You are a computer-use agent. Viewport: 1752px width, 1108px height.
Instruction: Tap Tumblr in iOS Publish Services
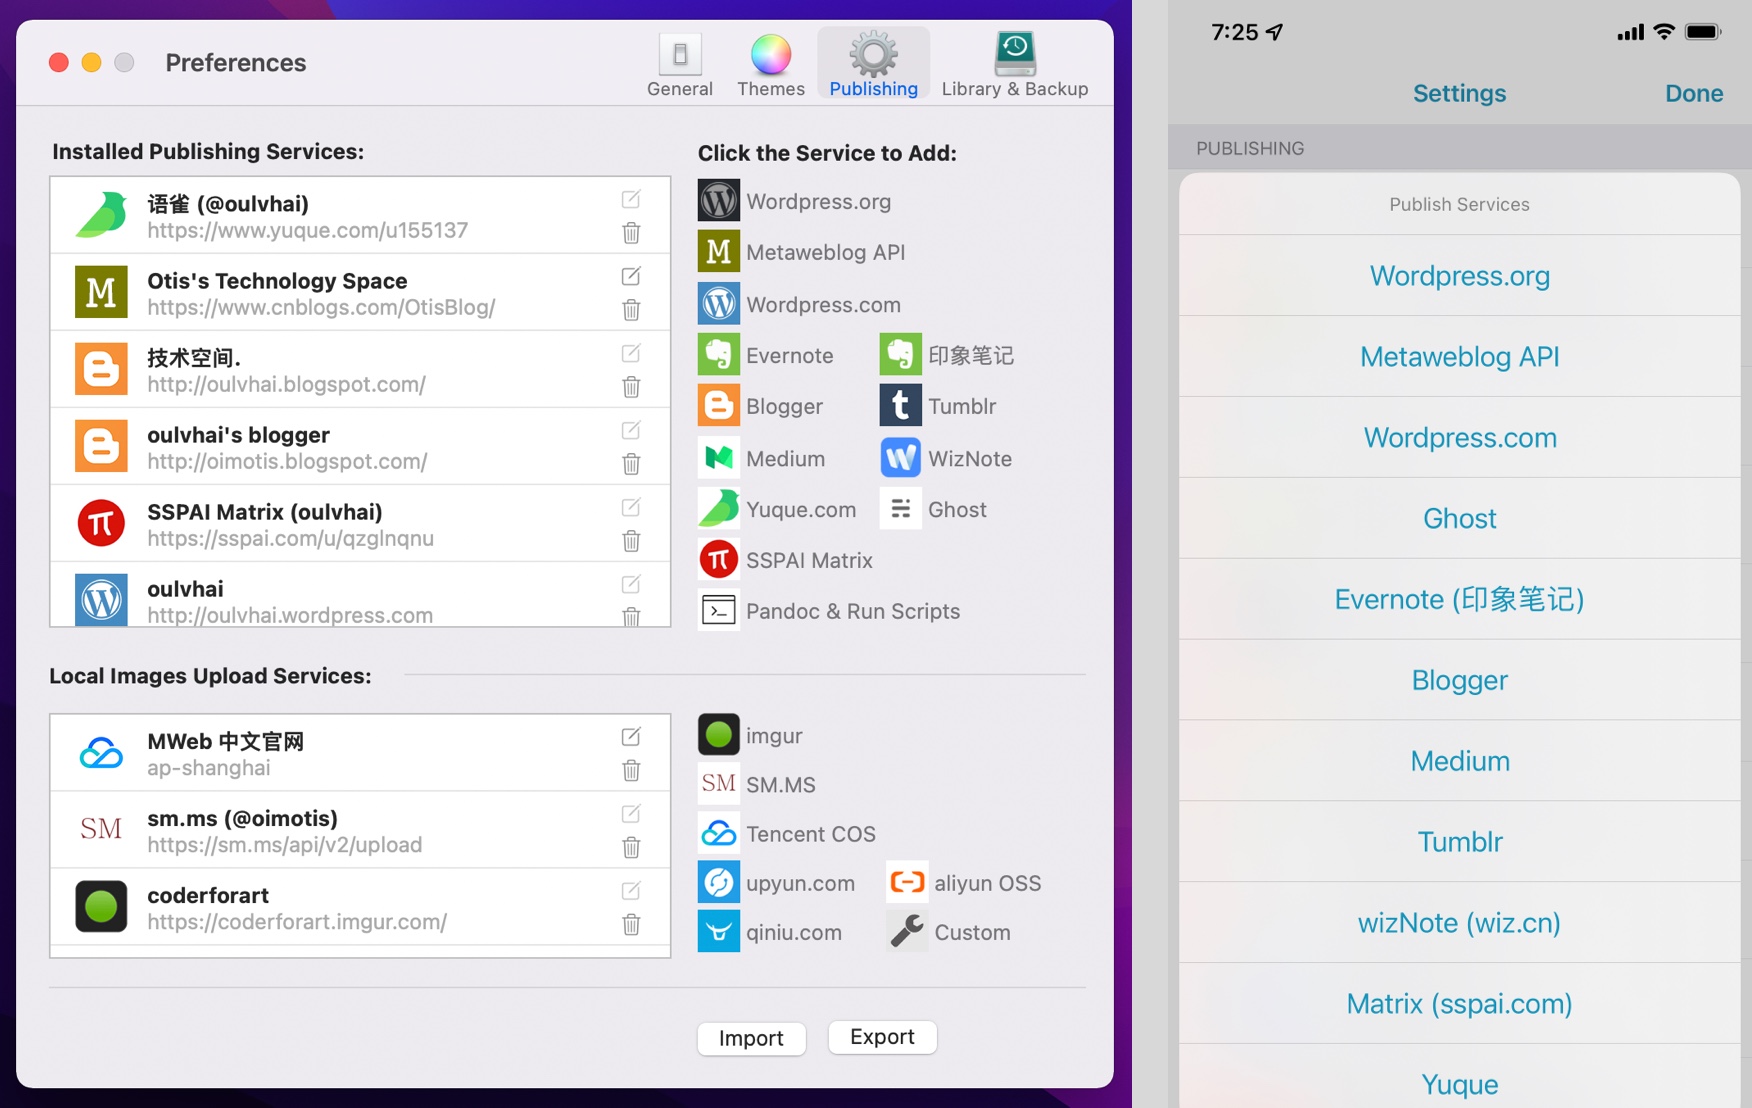(1460, 842)
